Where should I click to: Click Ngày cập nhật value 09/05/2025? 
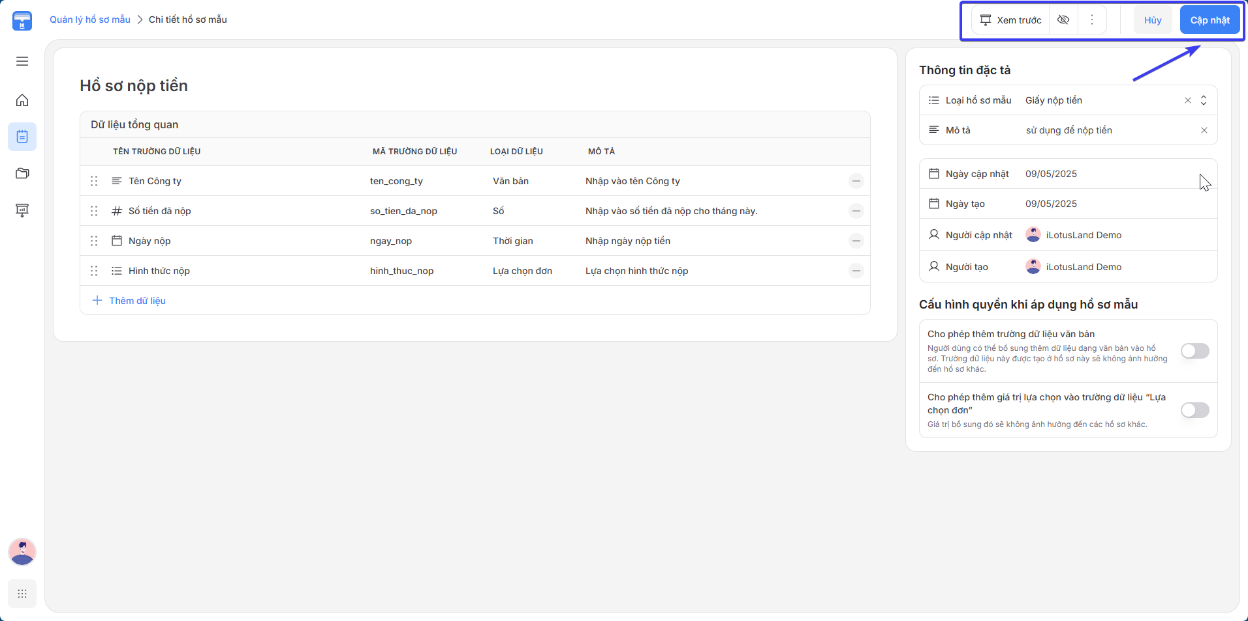[1051, 174]
